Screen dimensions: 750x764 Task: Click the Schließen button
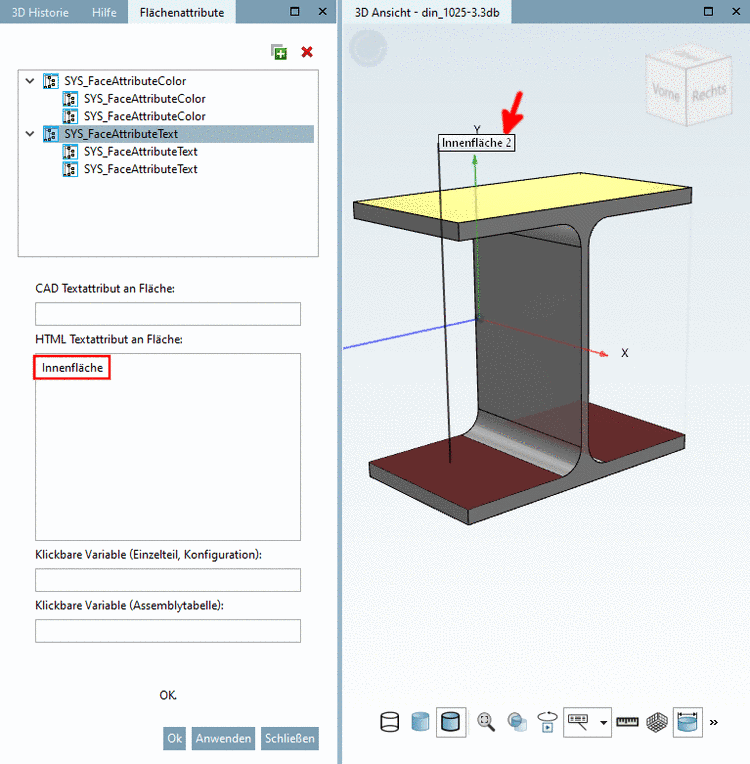click(x=290, y=739)
